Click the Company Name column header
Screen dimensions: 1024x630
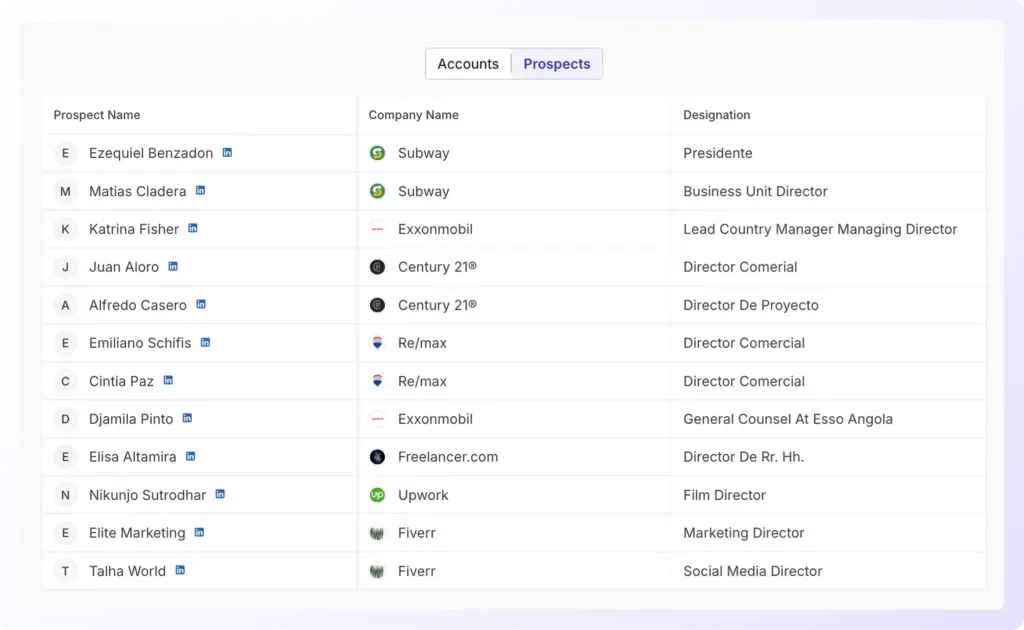[x=413, y=115]
